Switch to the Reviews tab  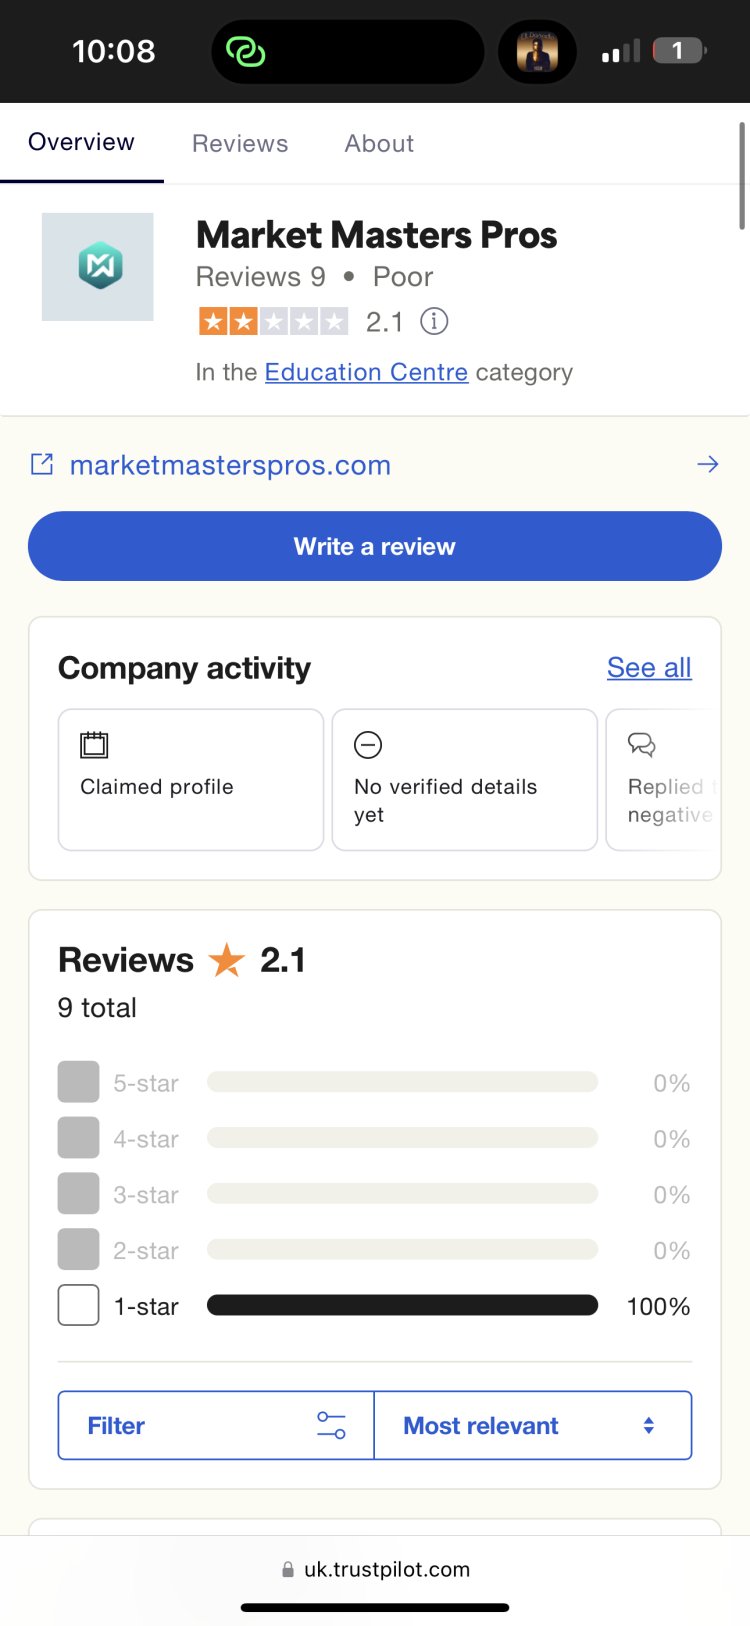(239, 143)
